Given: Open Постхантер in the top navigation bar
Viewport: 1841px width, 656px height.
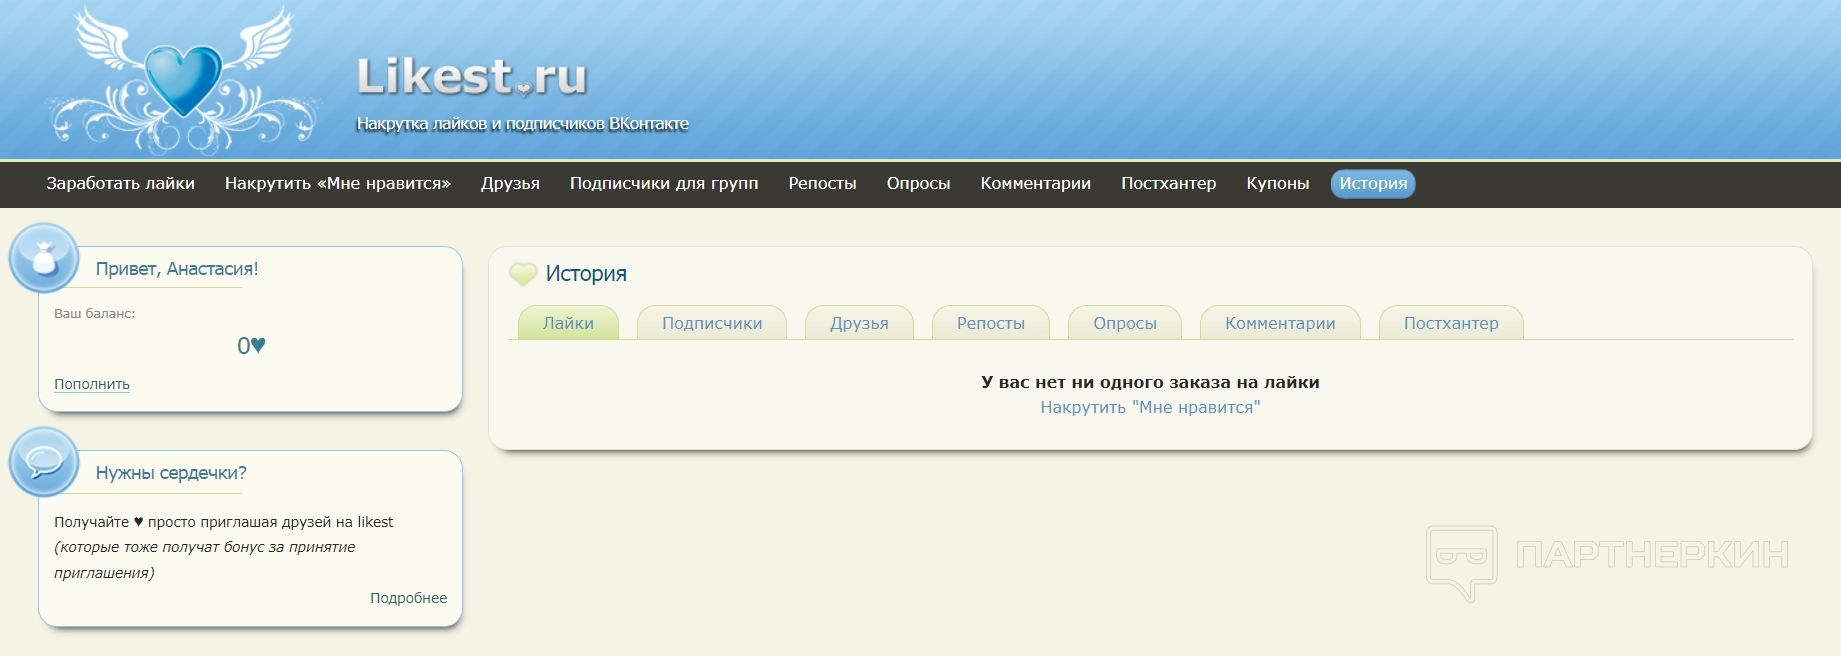Looking at the screenshot, I should click(x=1168, y=183).
